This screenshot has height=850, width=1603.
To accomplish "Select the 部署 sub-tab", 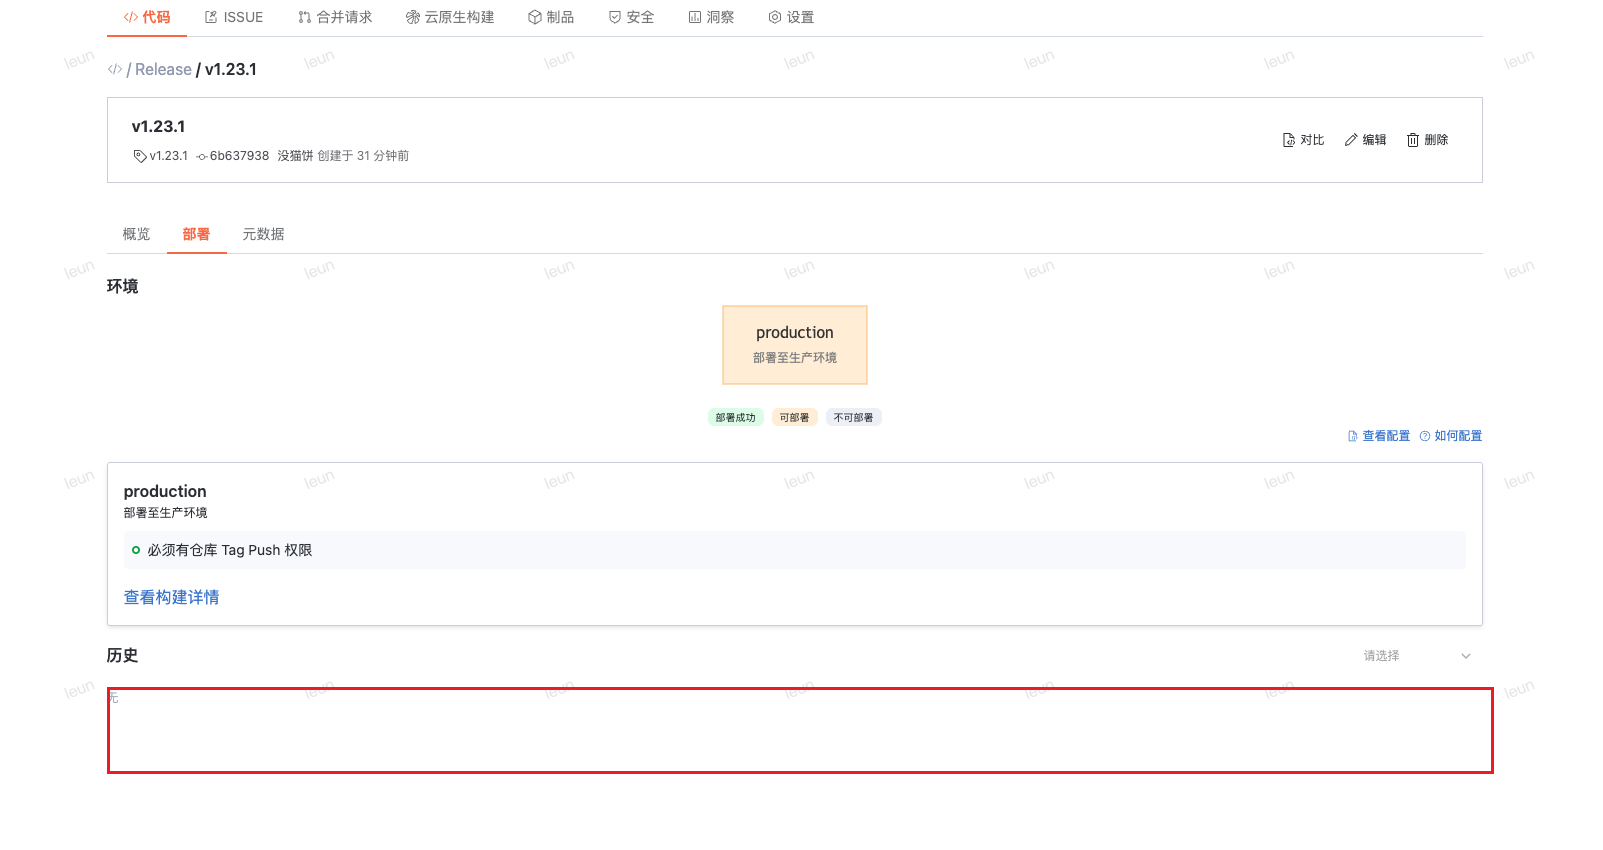I will [196, 234].
